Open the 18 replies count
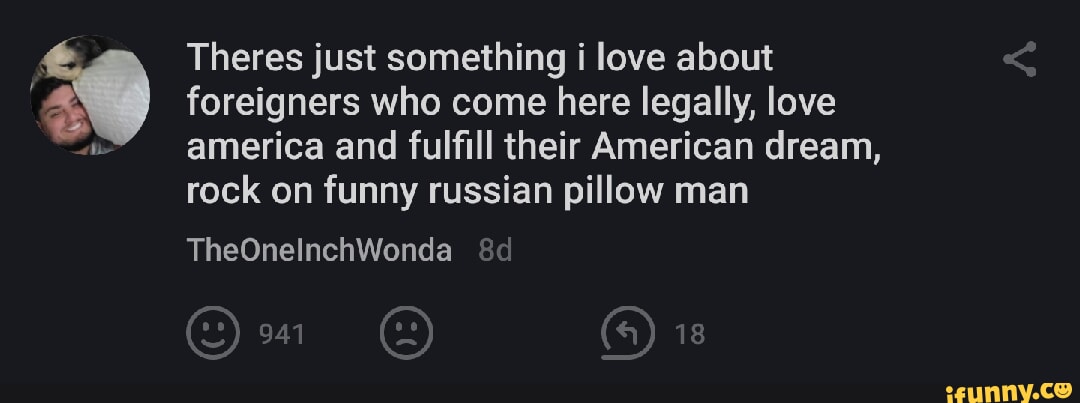Image resolution: width=1080 pixels, height=403 pixels. pyautogui.click(x=690, y=335)
